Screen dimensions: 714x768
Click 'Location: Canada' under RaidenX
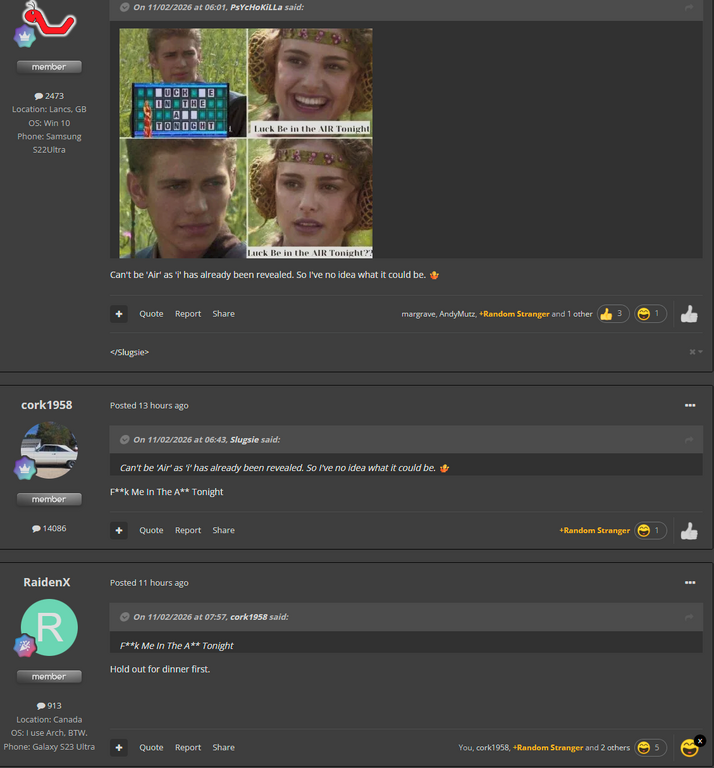coord(49,720)
